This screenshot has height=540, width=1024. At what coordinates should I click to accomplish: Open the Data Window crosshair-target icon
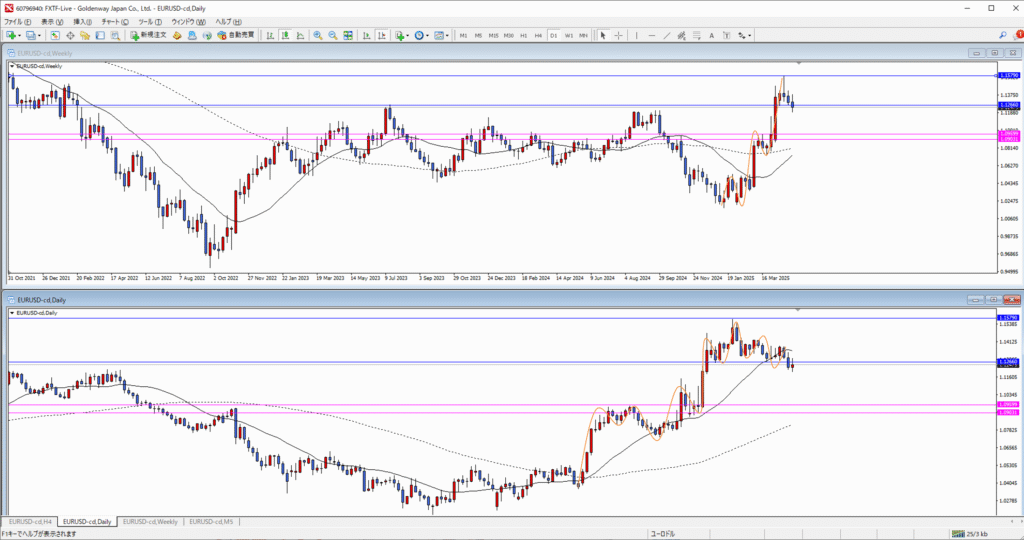click(x=70, y=35)
